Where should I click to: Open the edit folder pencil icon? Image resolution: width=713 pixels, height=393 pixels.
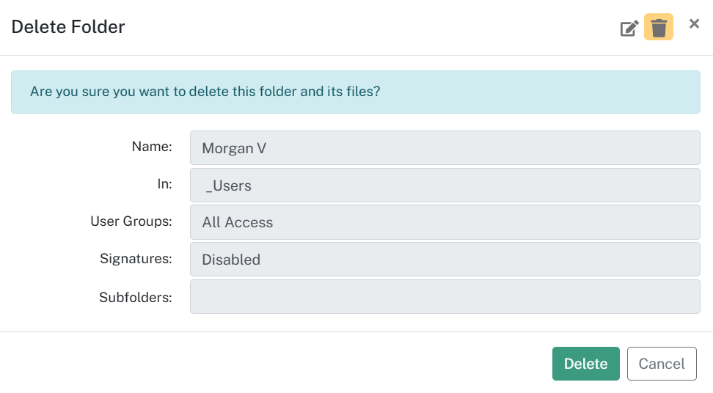[629, 28]
